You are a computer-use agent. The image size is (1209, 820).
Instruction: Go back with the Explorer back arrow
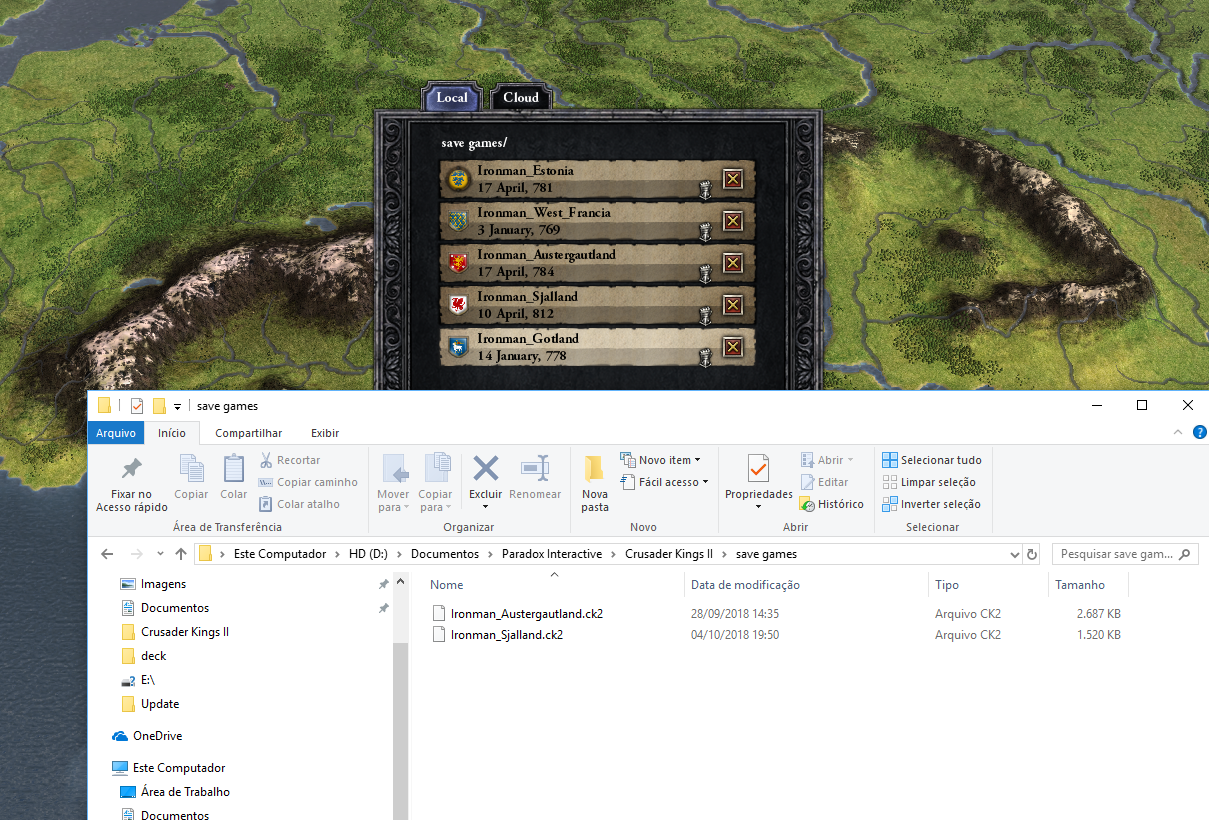pyautogui.click(x=108, y=554)
